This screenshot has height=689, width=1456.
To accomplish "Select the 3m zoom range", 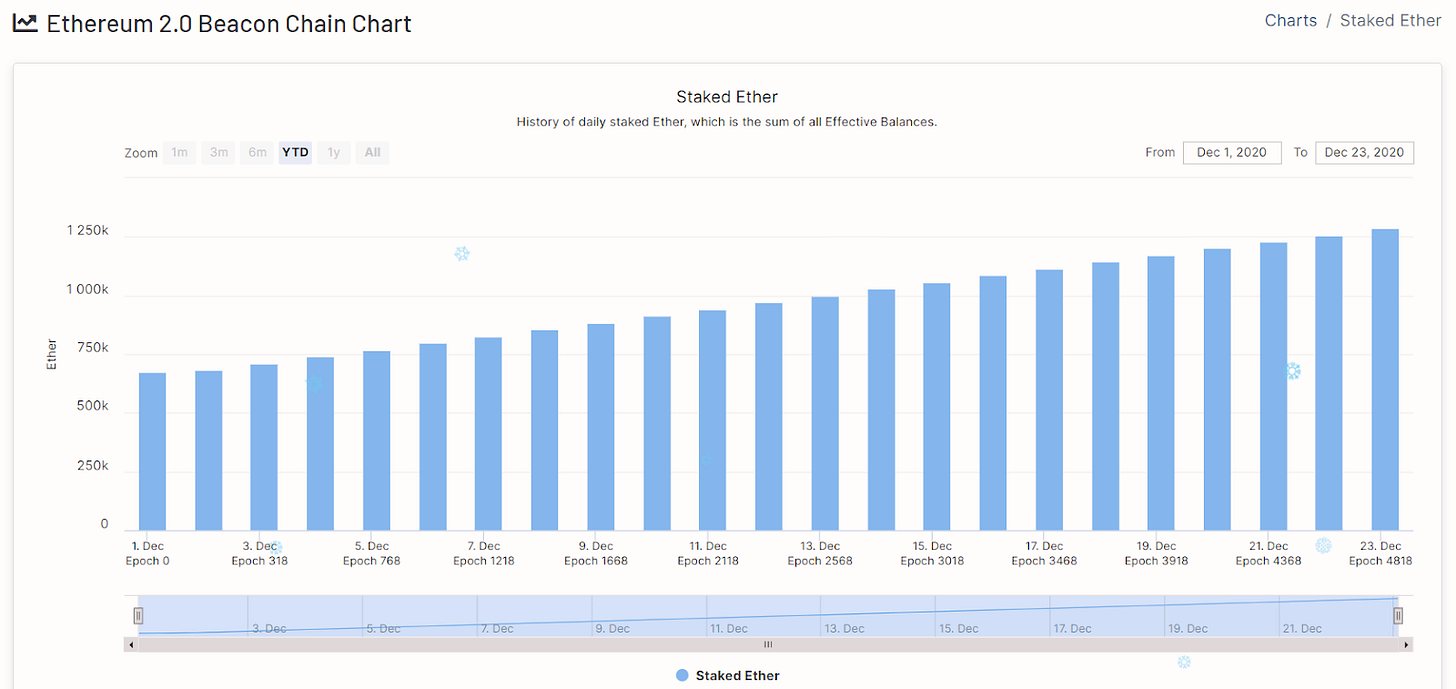I will tap(218, 153).
